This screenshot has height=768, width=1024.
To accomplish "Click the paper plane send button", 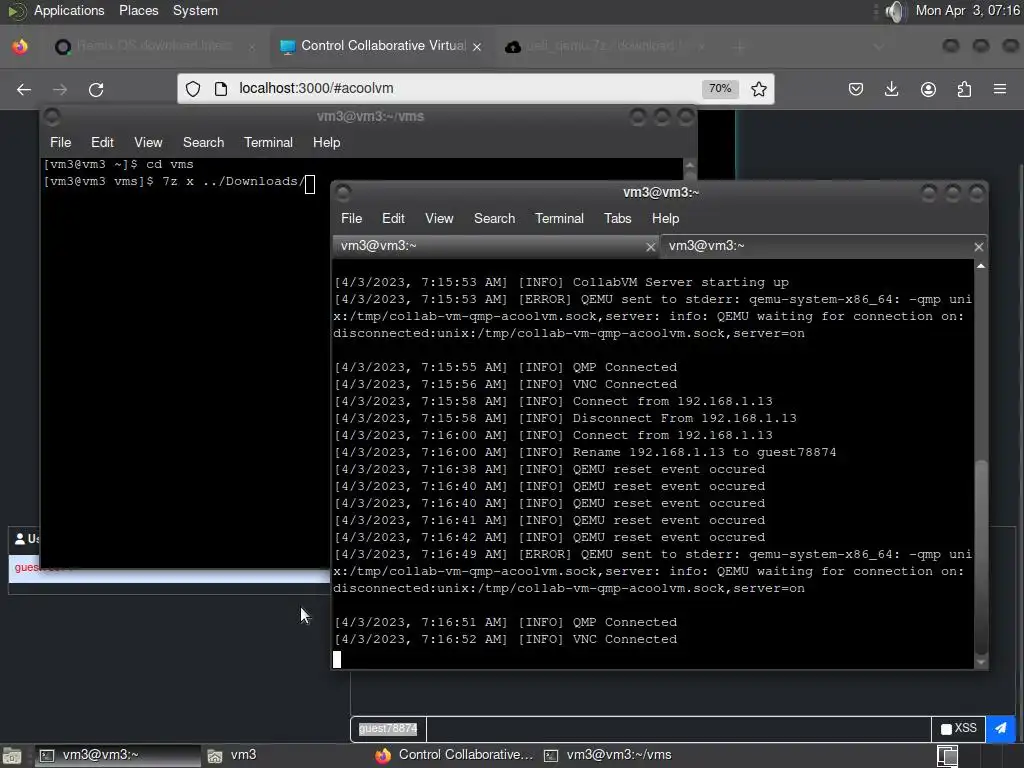I will pyautogui.click(x=1000, y=728).
